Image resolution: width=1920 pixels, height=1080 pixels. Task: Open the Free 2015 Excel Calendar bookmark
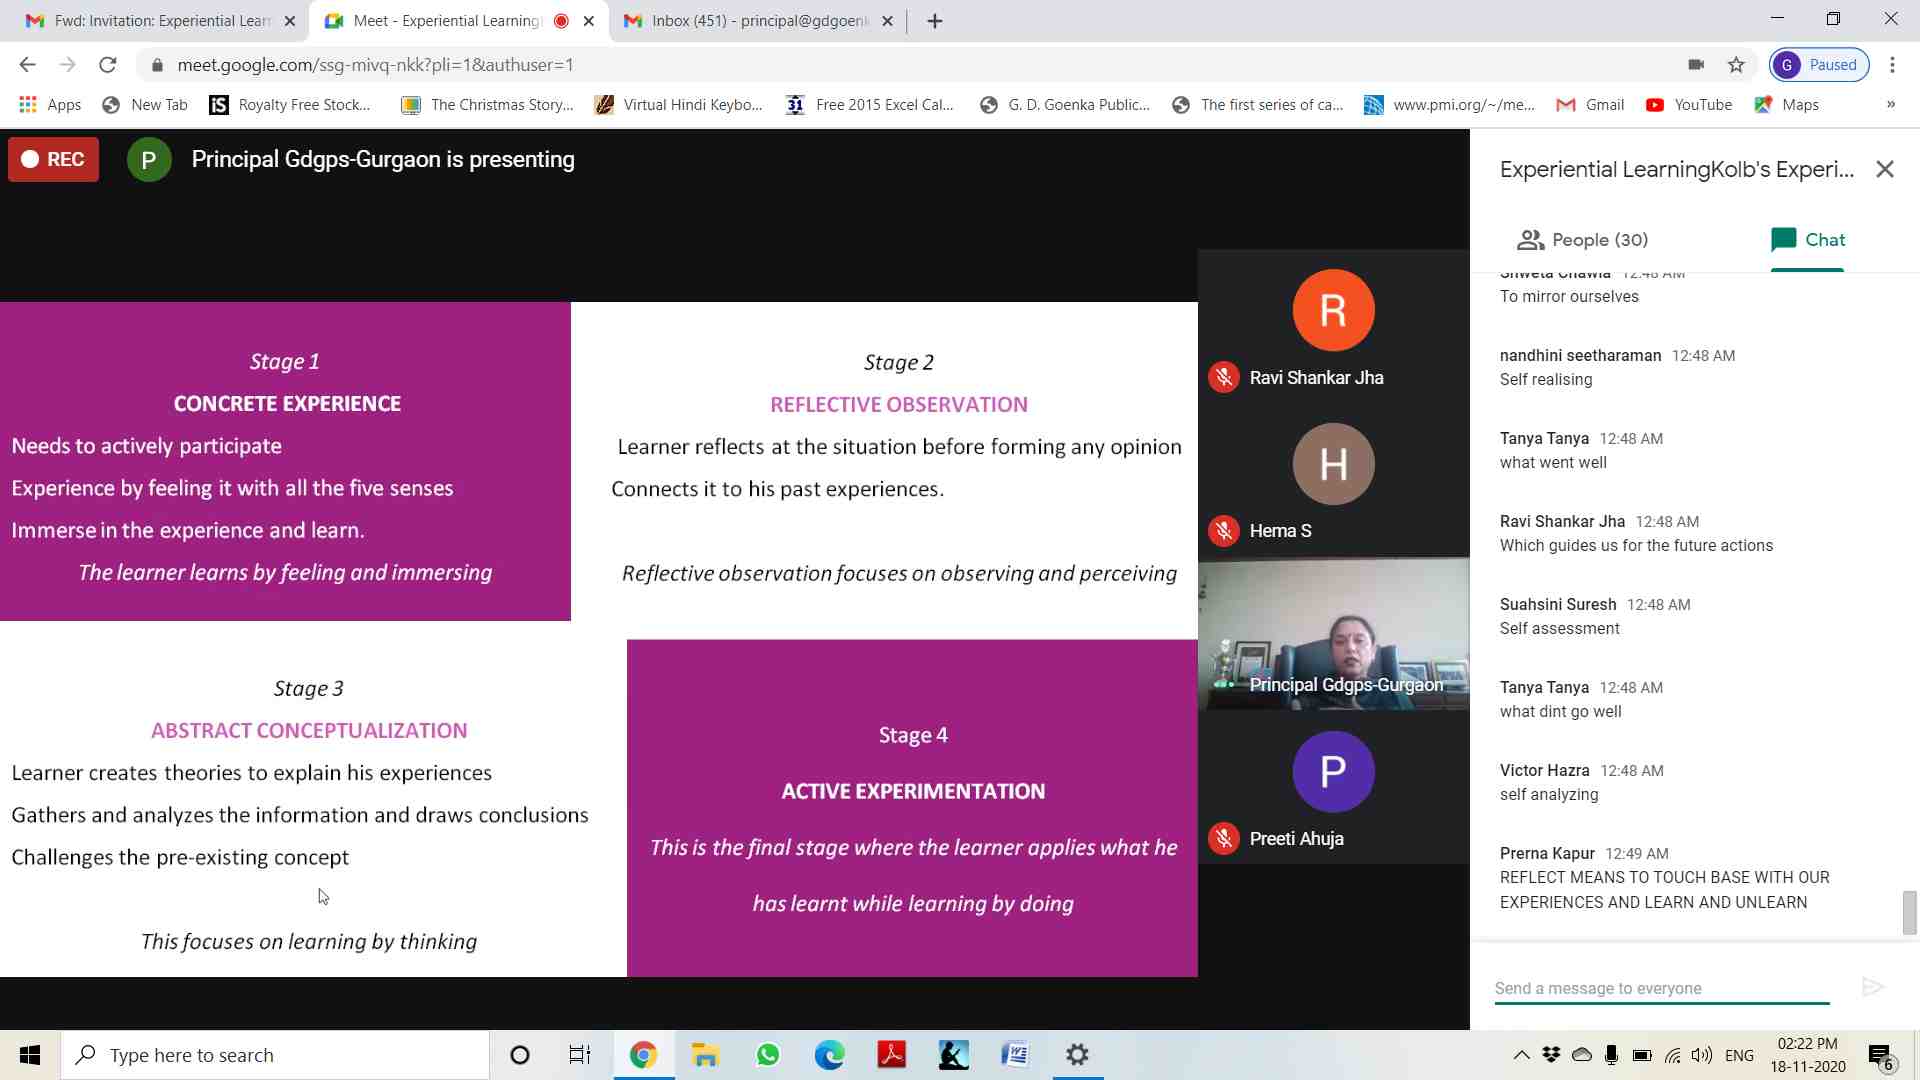[870, 105]
